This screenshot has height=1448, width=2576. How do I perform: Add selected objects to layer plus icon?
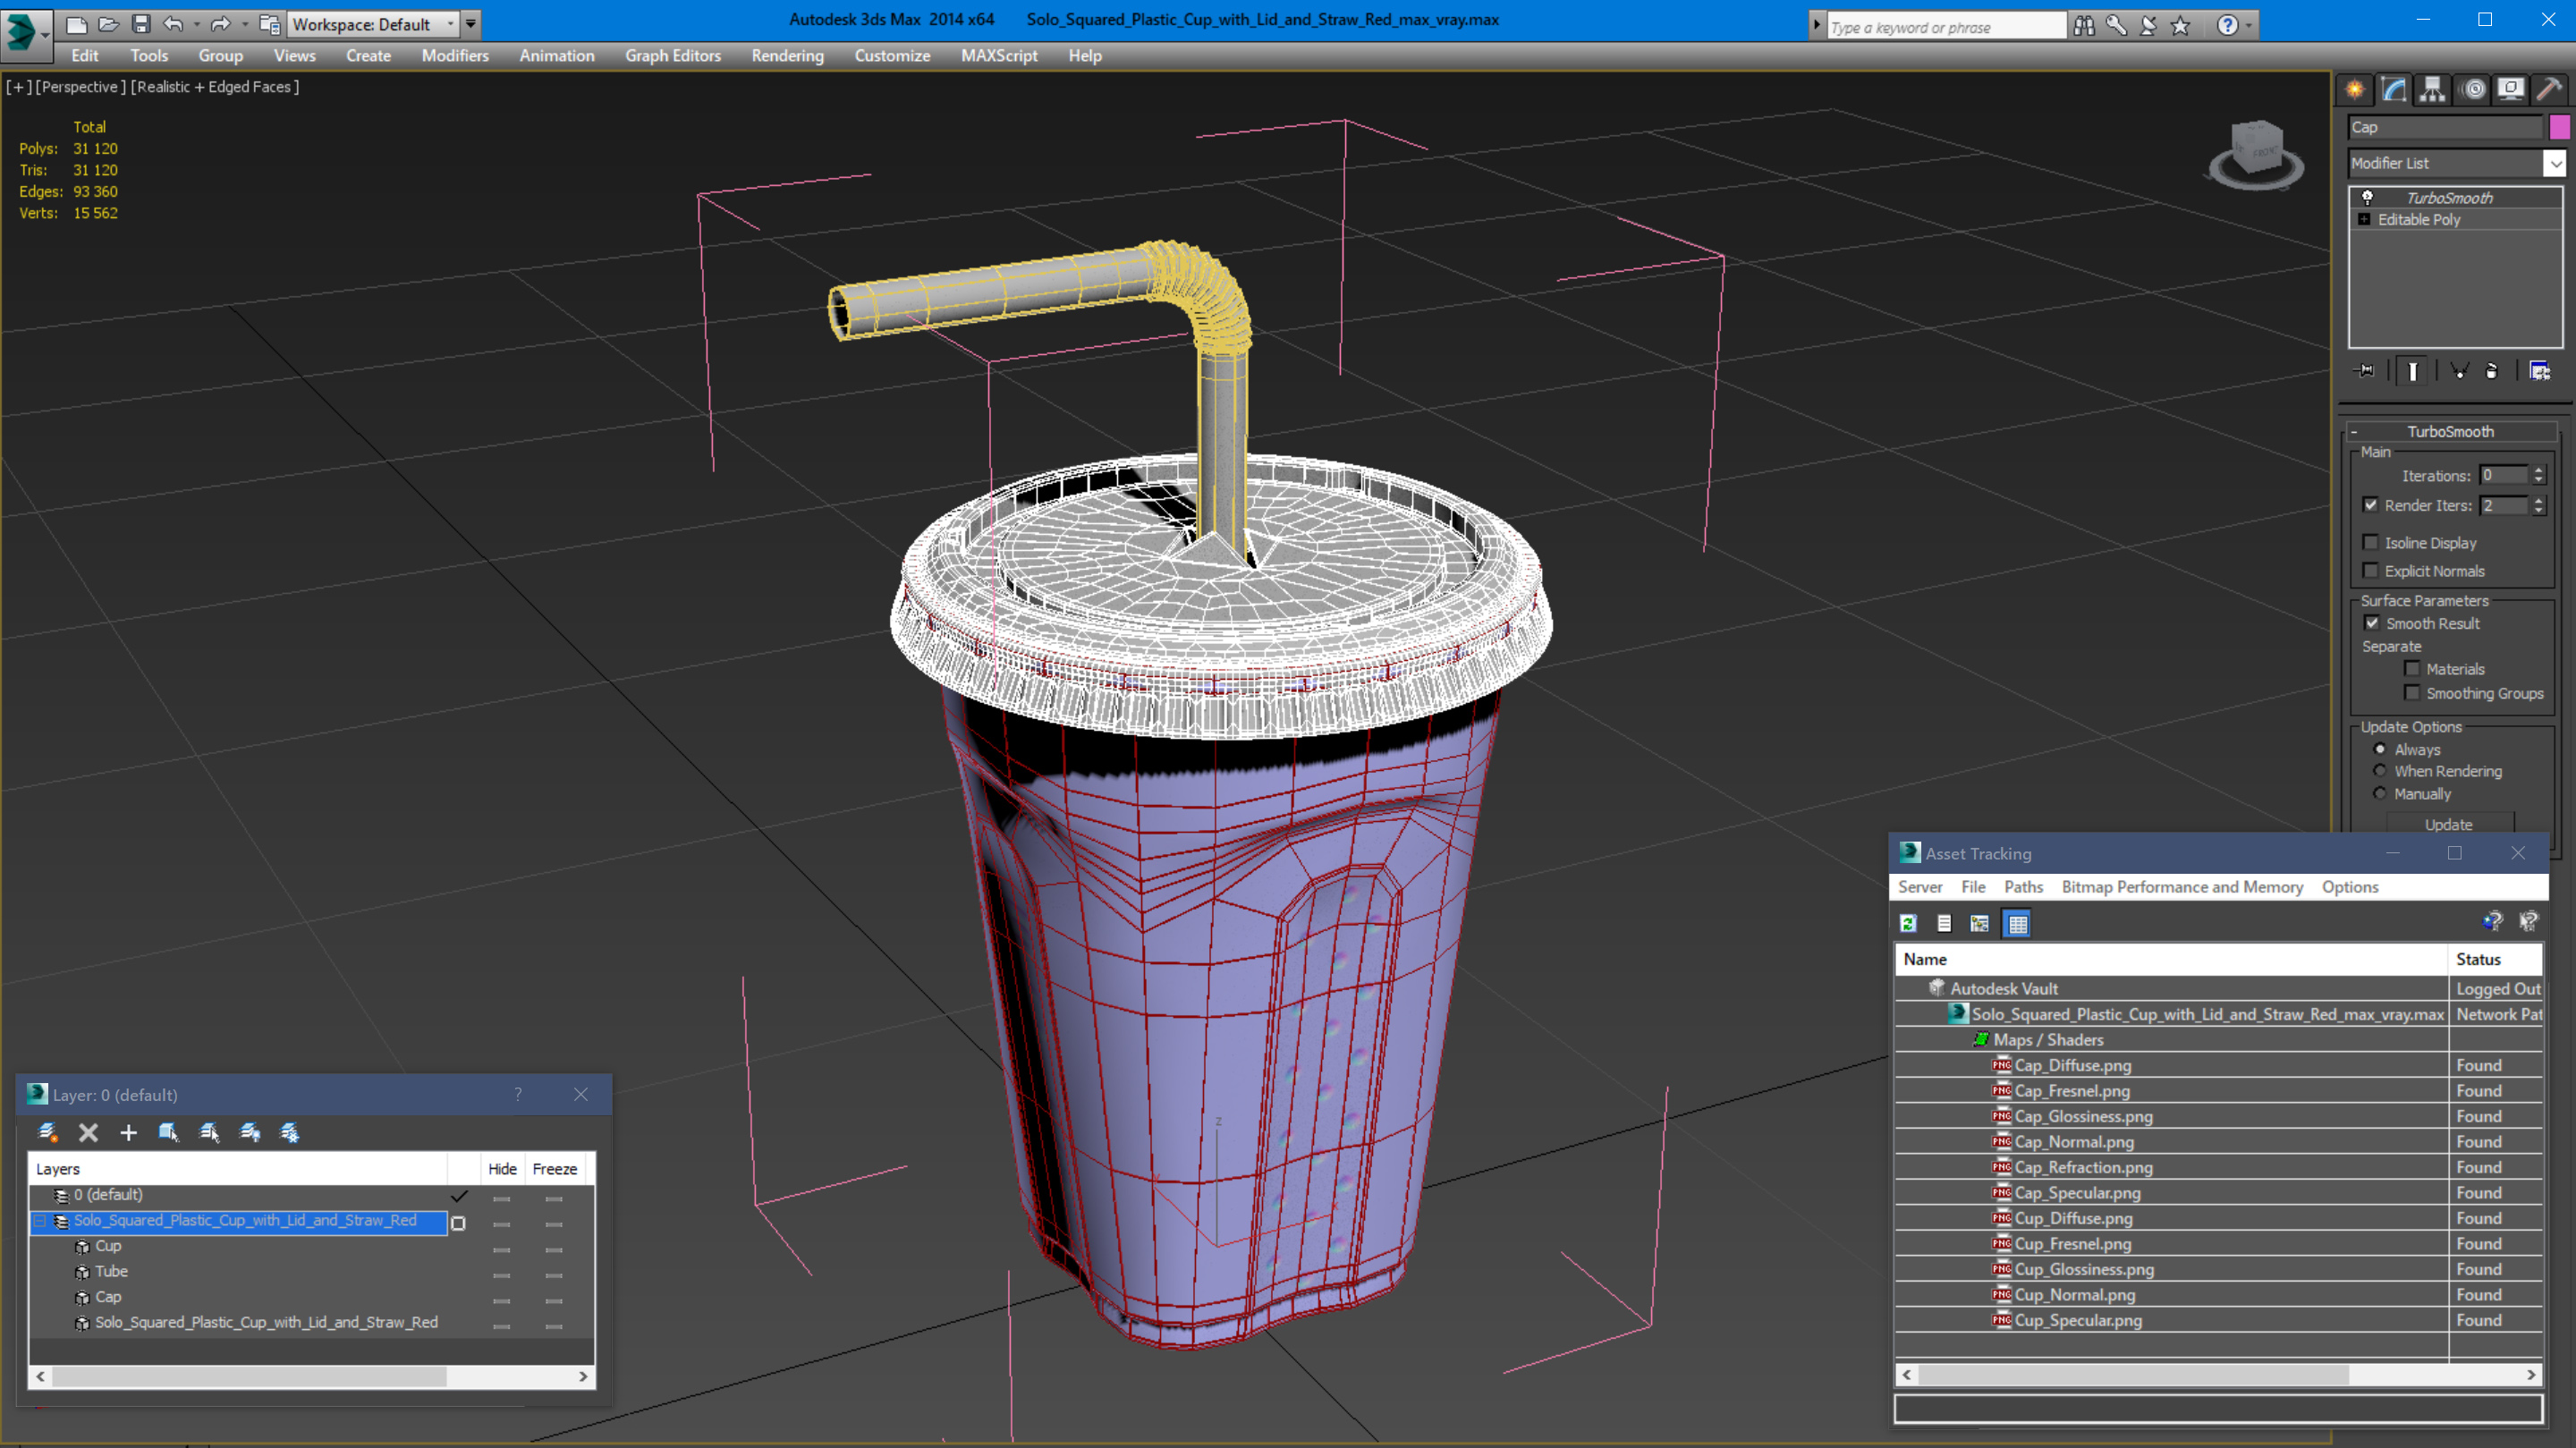128,1132
